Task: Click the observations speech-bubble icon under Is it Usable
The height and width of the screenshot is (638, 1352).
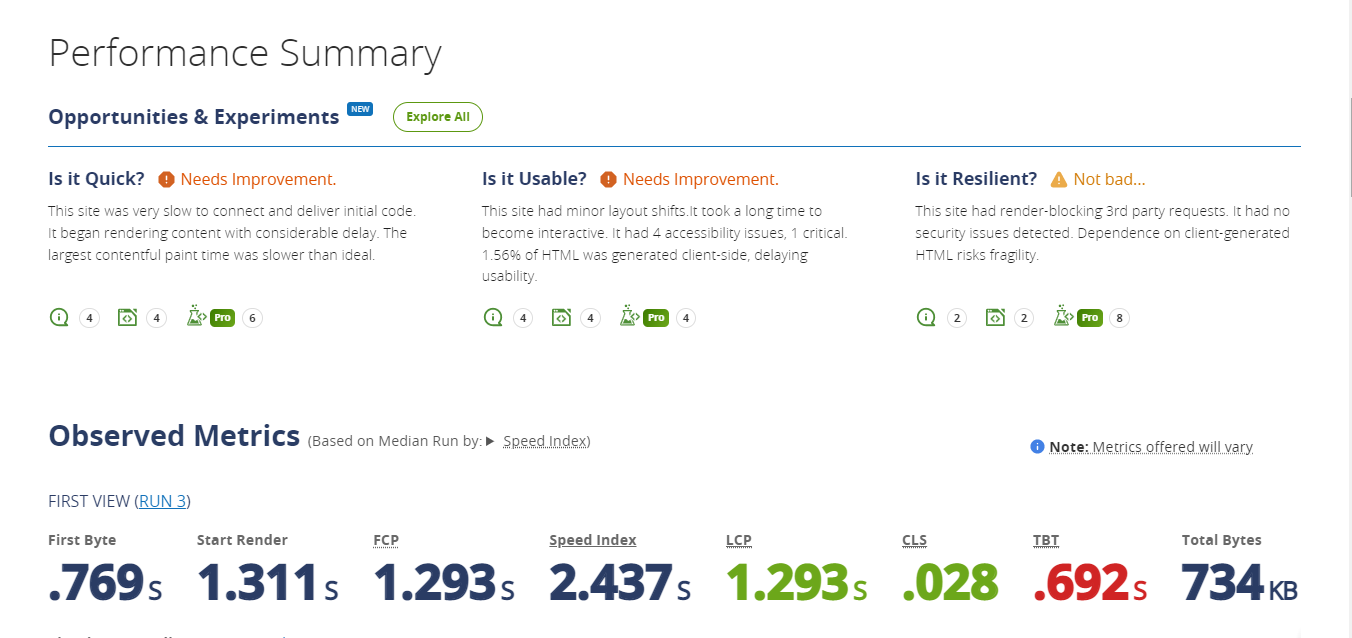Action: point(492,317)
